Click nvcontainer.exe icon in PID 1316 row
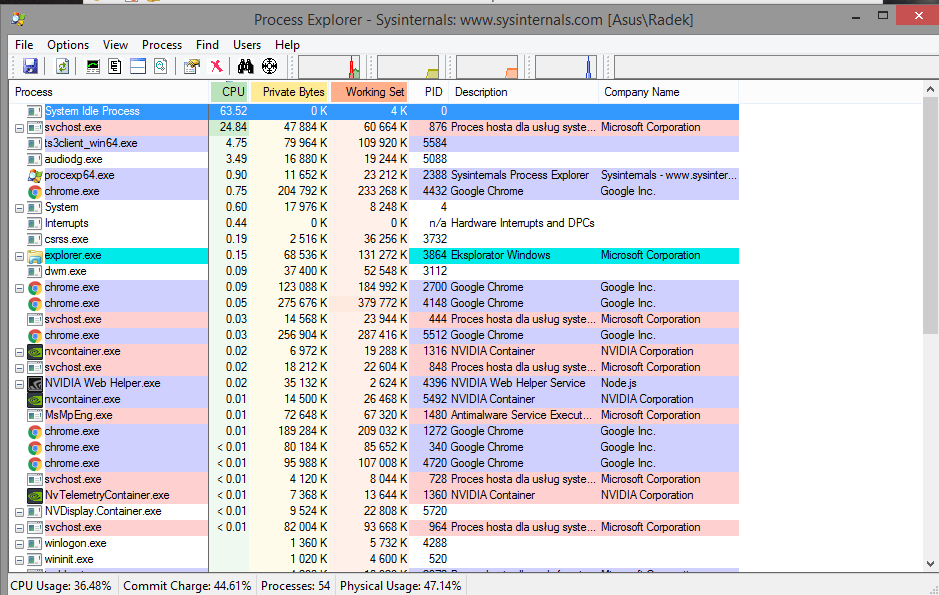 coord(35,351)
